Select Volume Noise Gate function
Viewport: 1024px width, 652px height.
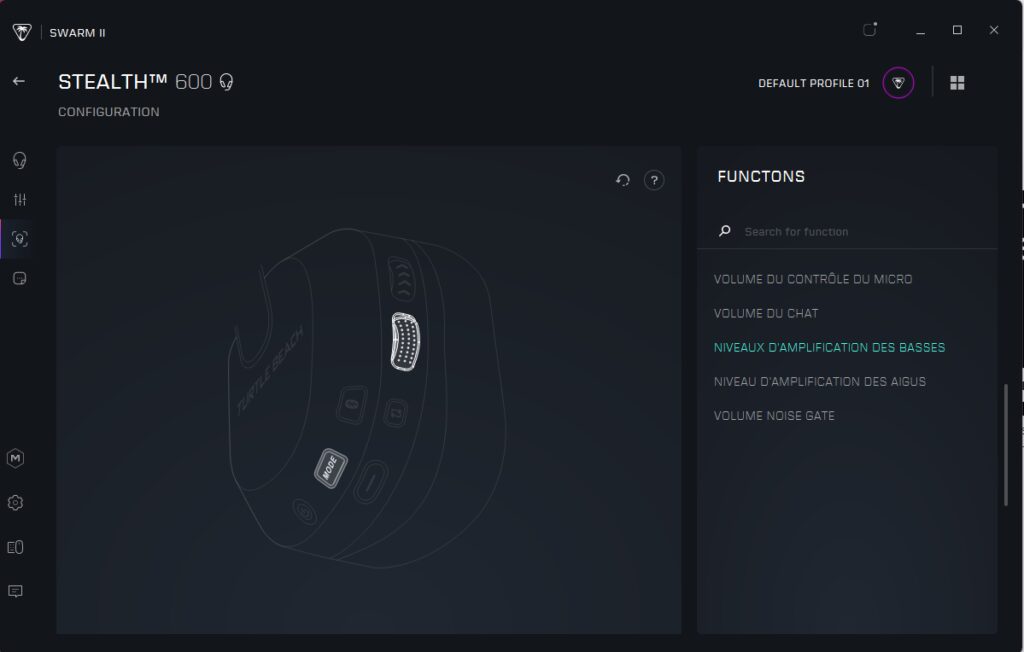pos(774,415)
